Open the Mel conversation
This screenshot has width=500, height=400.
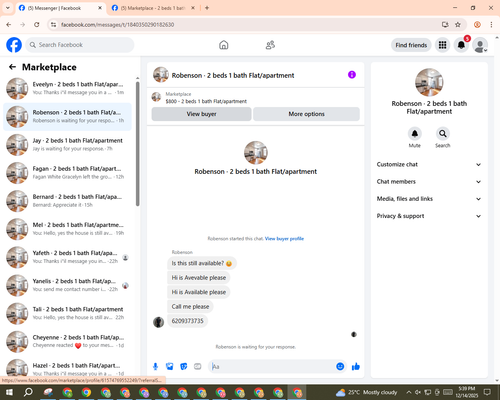tap(67, 229)
